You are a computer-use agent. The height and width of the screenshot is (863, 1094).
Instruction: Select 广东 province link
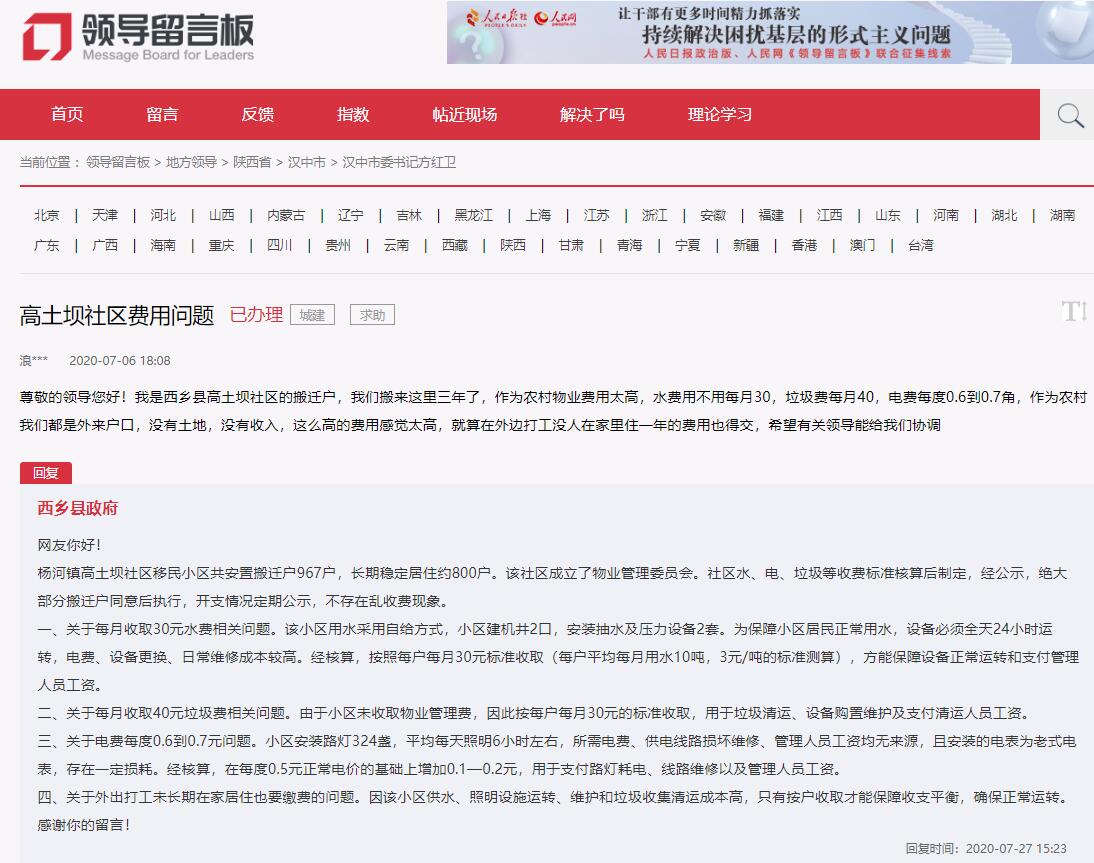click(x=47, y=246)
